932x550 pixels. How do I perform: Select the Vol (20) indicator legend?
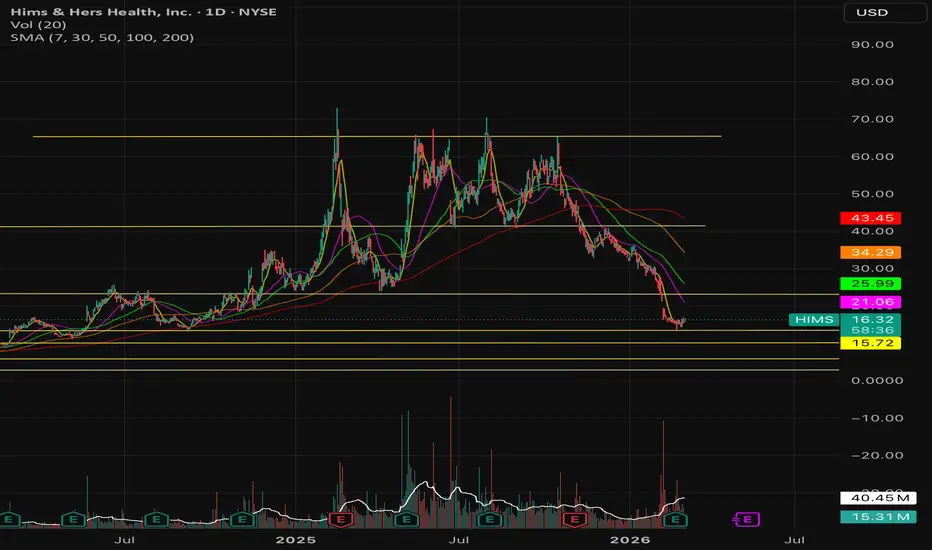tap(38, 25)
